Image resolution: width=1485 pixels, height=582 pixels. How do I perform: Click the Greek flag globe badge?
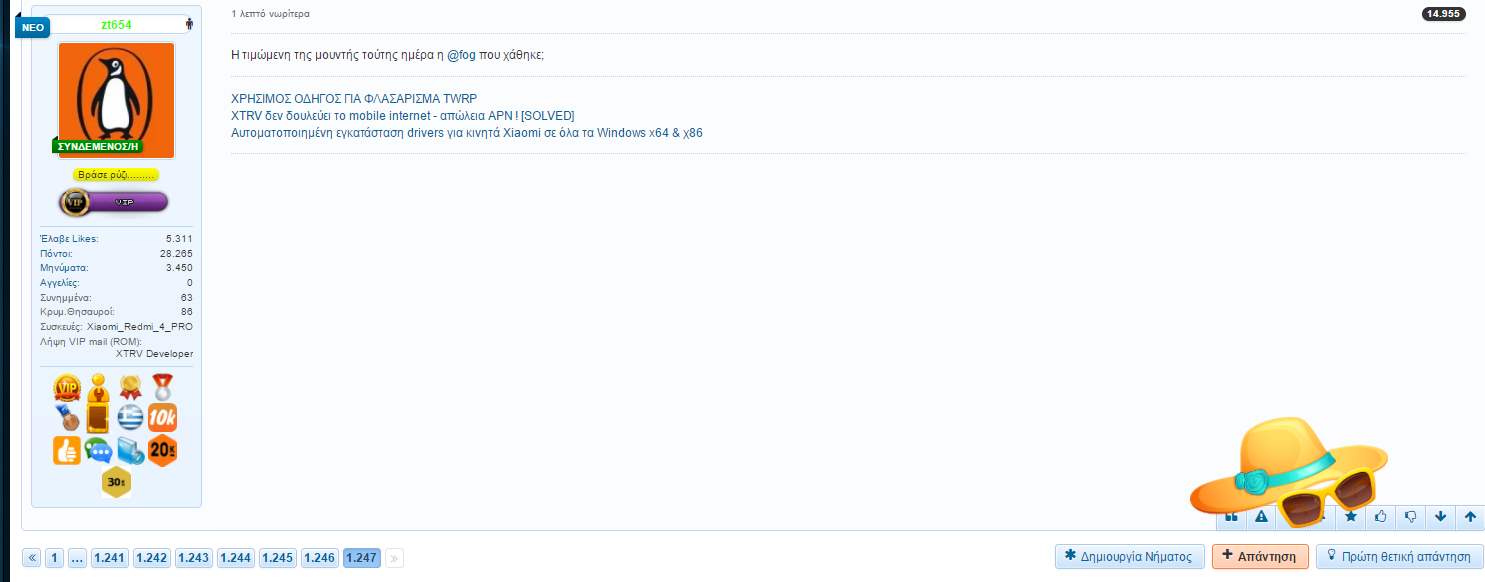130,417
